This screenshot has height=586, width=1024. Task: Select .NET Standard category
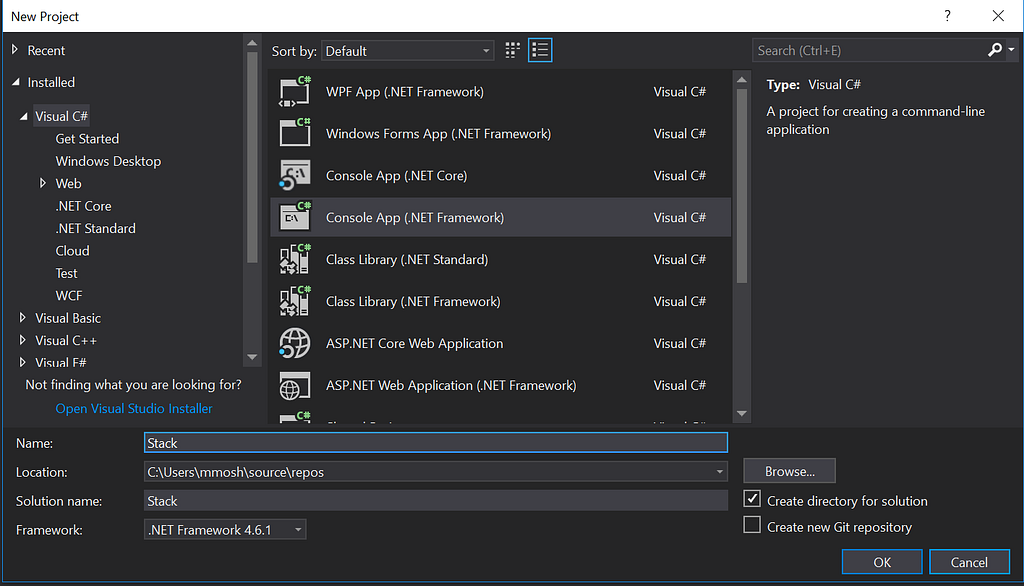[95, 228]
